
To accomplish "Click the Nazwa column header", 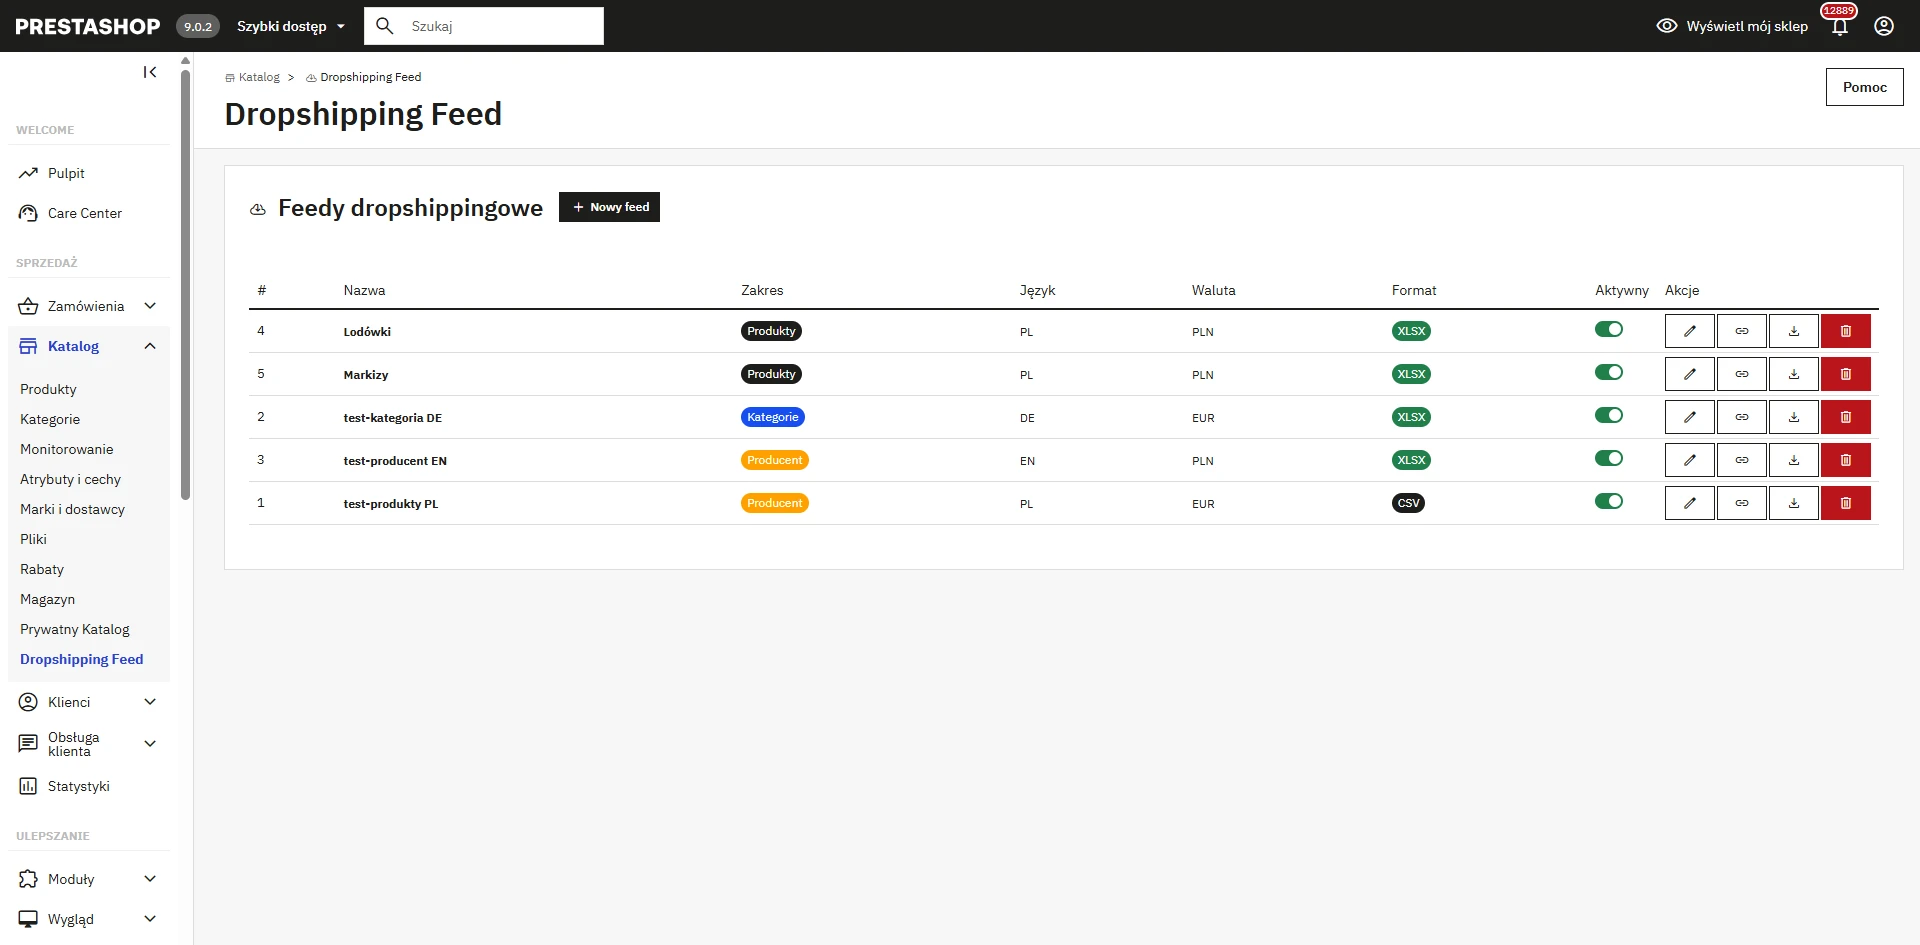I will 364,290.
